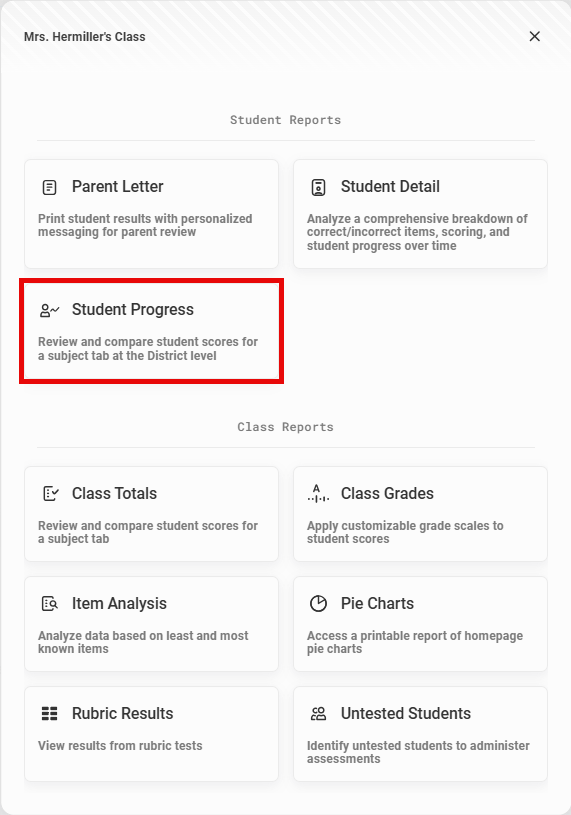This screenshot has width=571, height=815.
Task: Click the Parent Letter document icon
Action: click(49, 187)
